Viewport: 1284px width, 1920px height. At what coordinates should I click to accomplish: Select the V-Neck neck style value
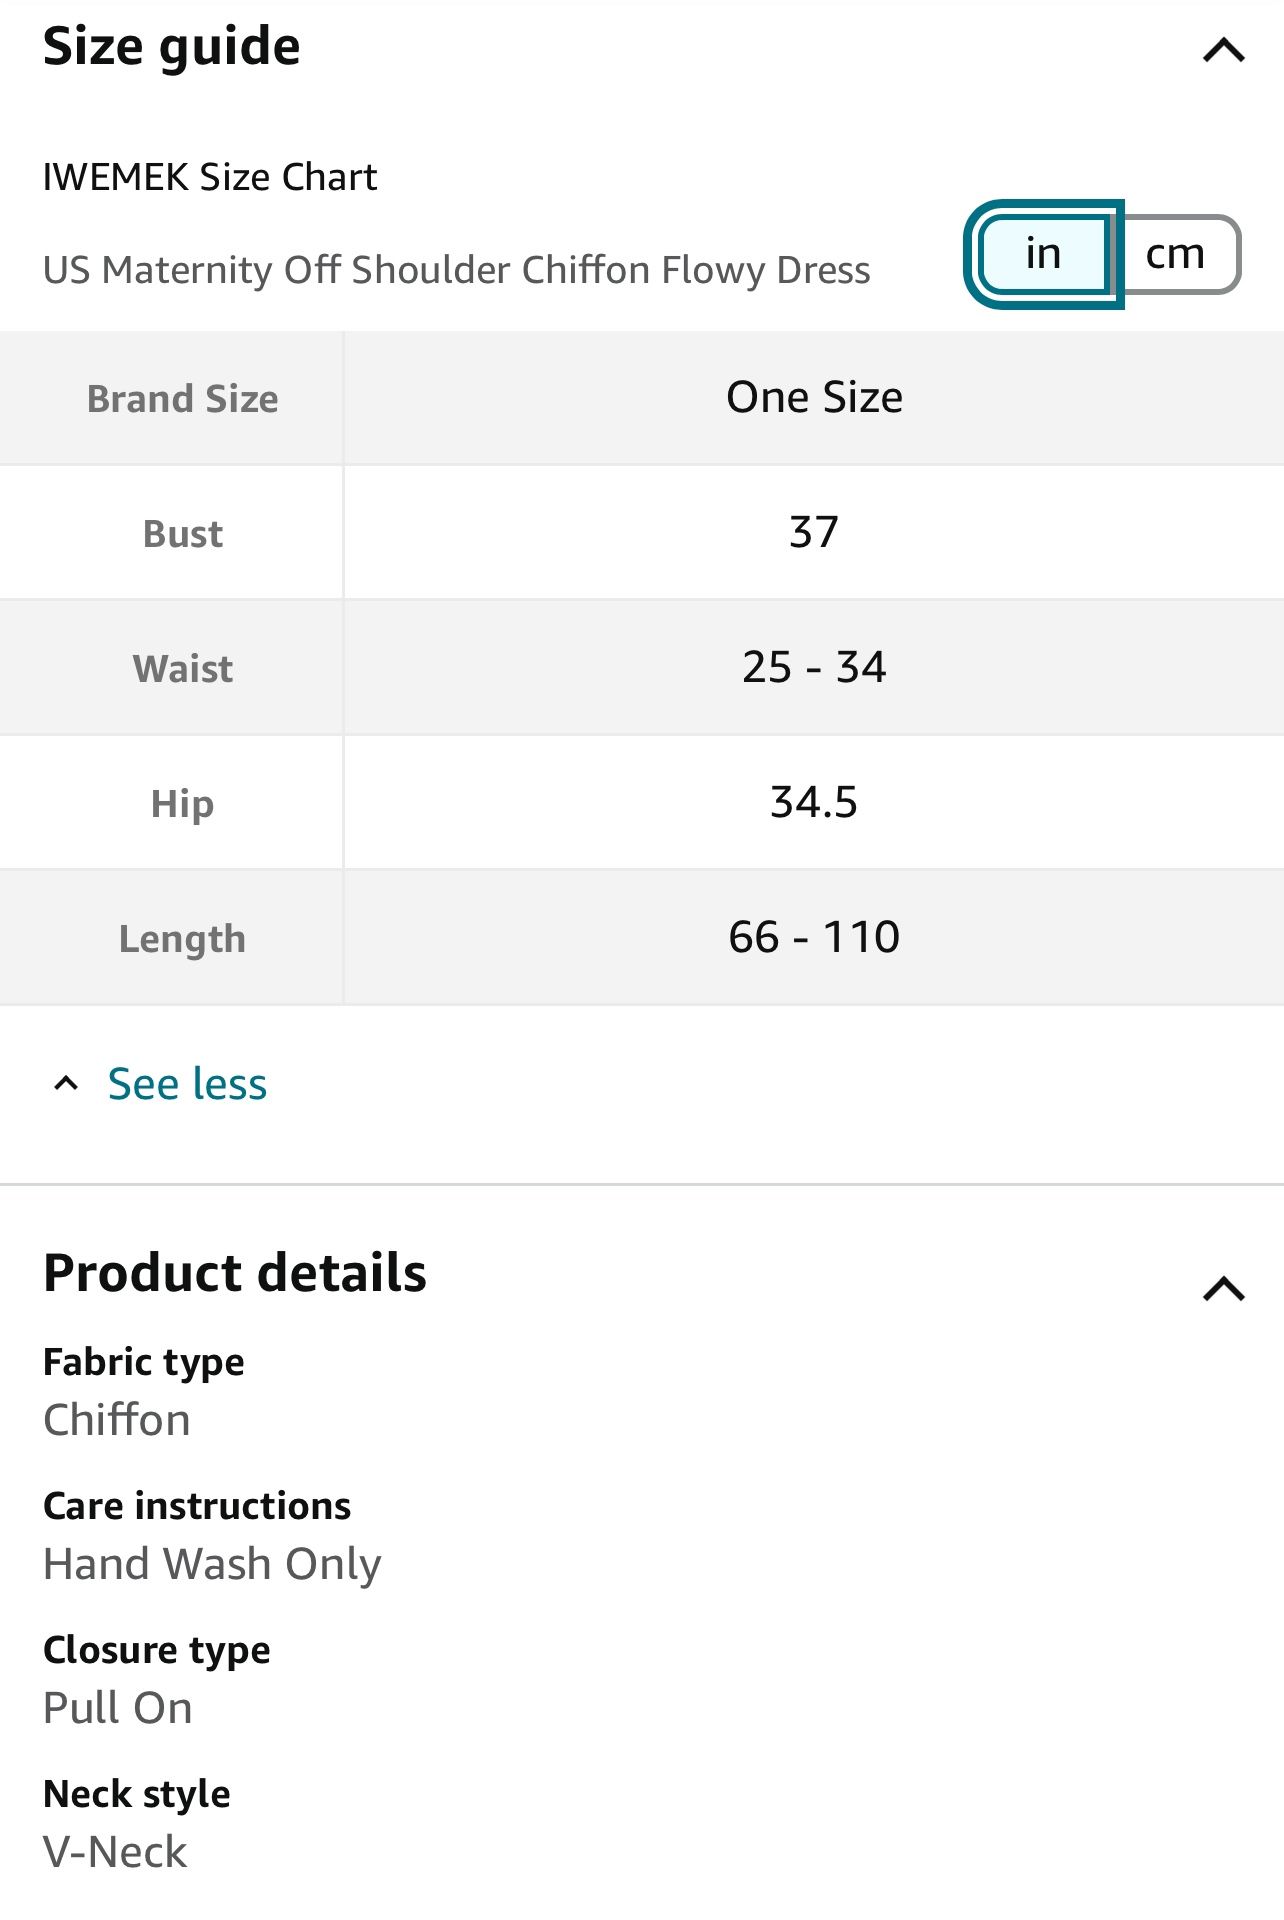click(115, 1852)
